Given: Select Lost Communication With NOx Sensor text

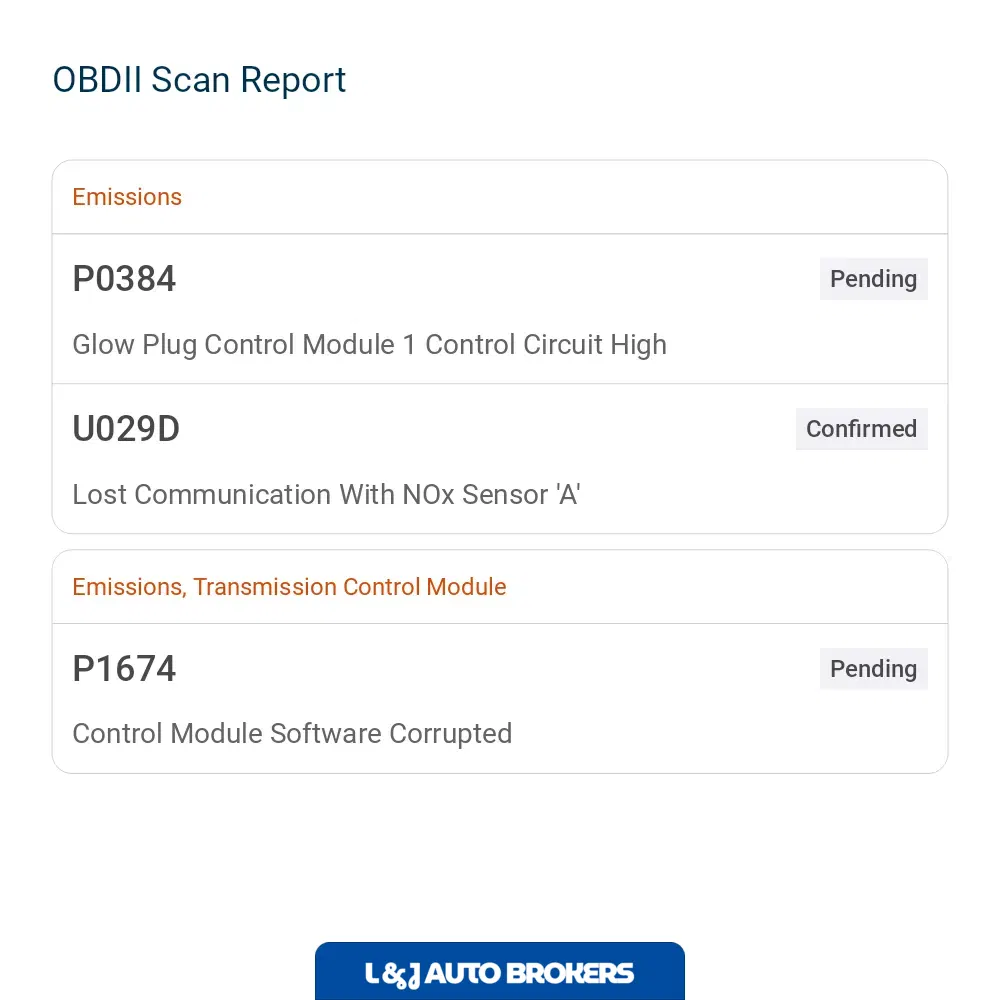Looking at the screenshot, I should click(326, 495).
